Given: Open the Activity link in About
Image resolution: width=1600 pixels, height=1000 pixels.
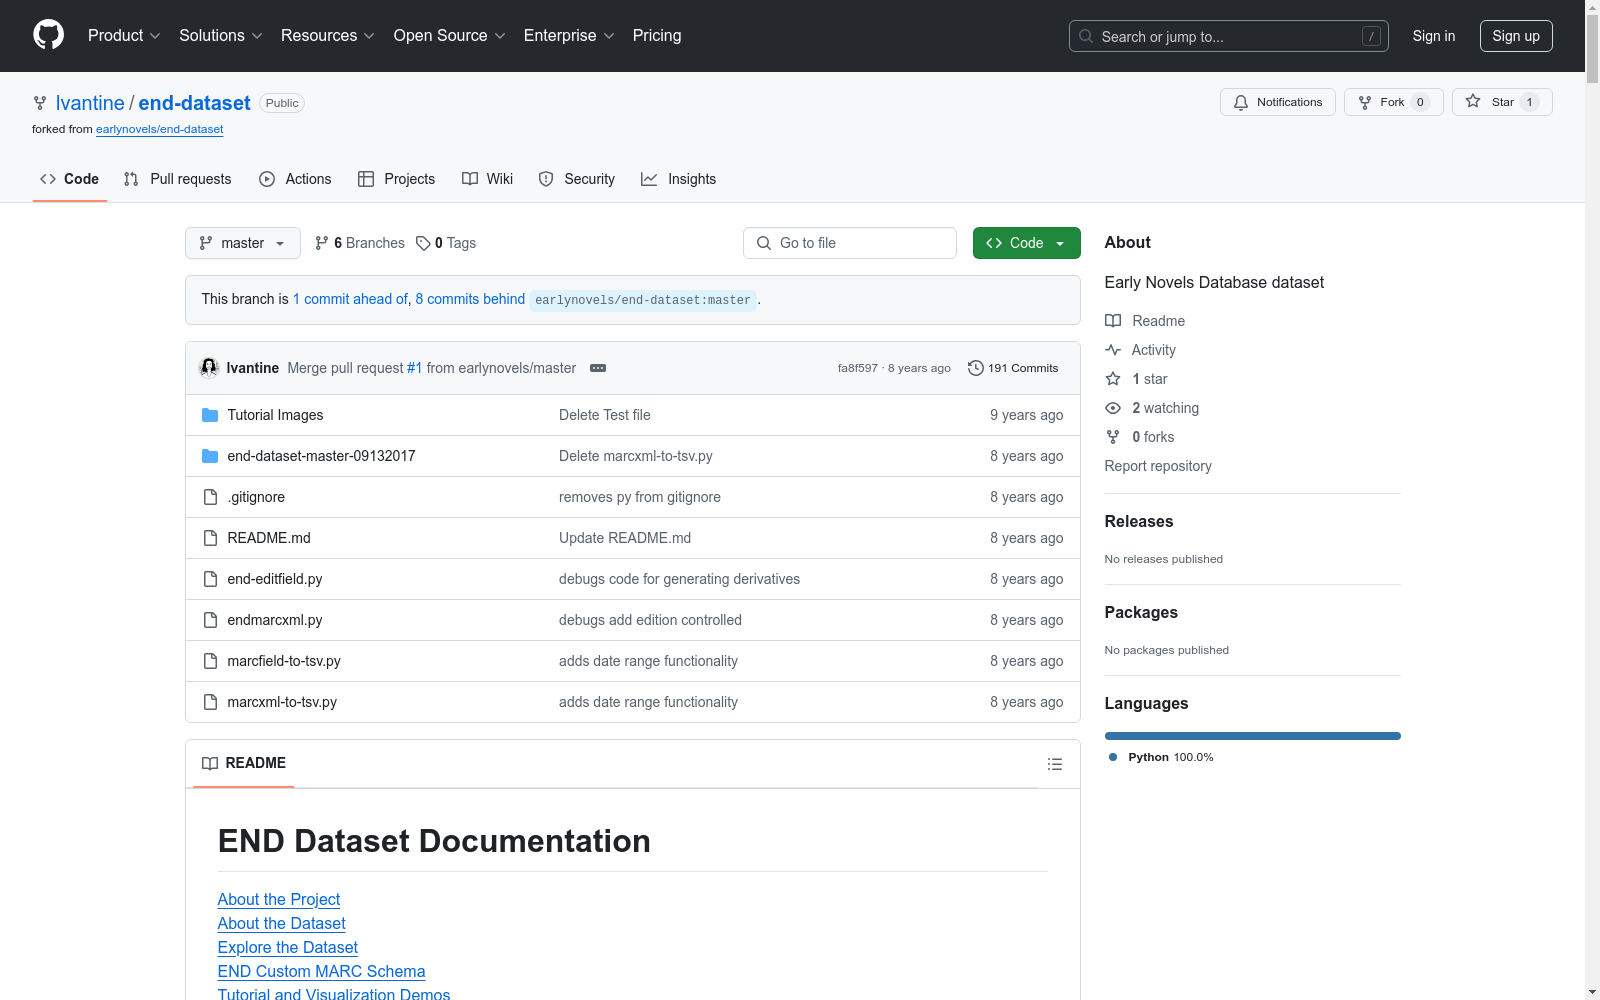Looking at the screenshot, I should tap(1140, 350).
